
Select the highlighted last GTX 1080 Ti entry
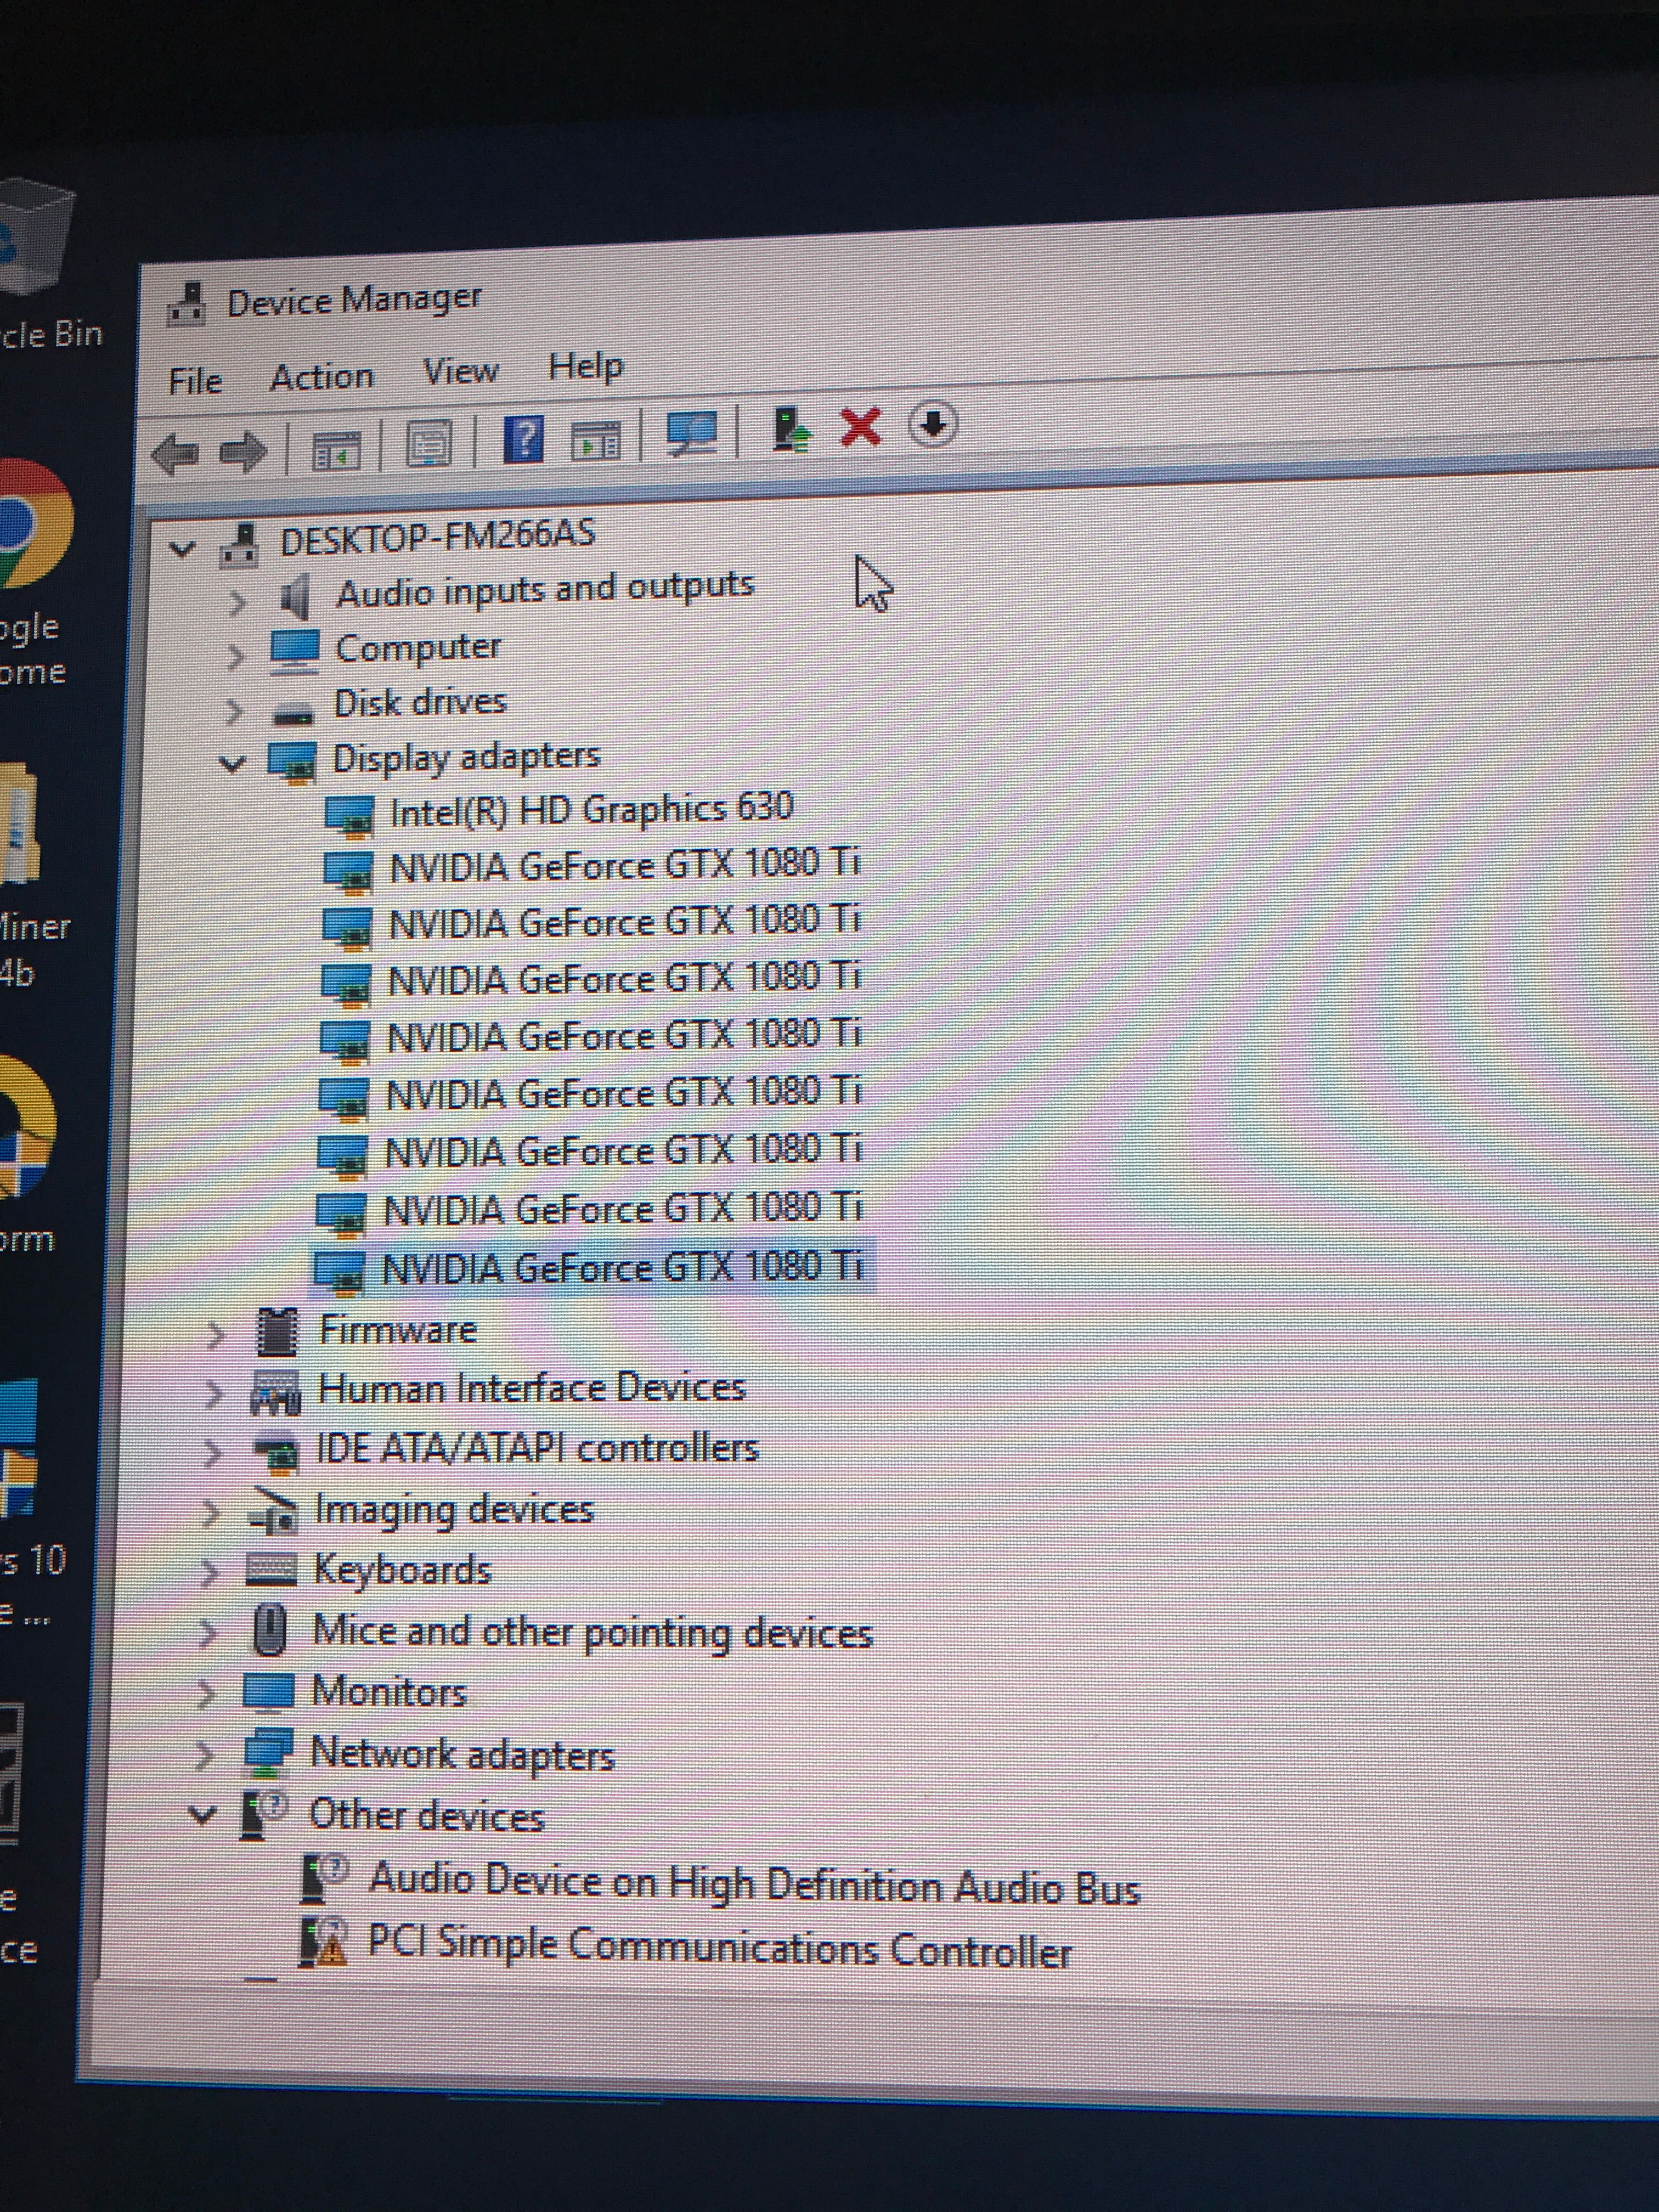pos(622,1268)
